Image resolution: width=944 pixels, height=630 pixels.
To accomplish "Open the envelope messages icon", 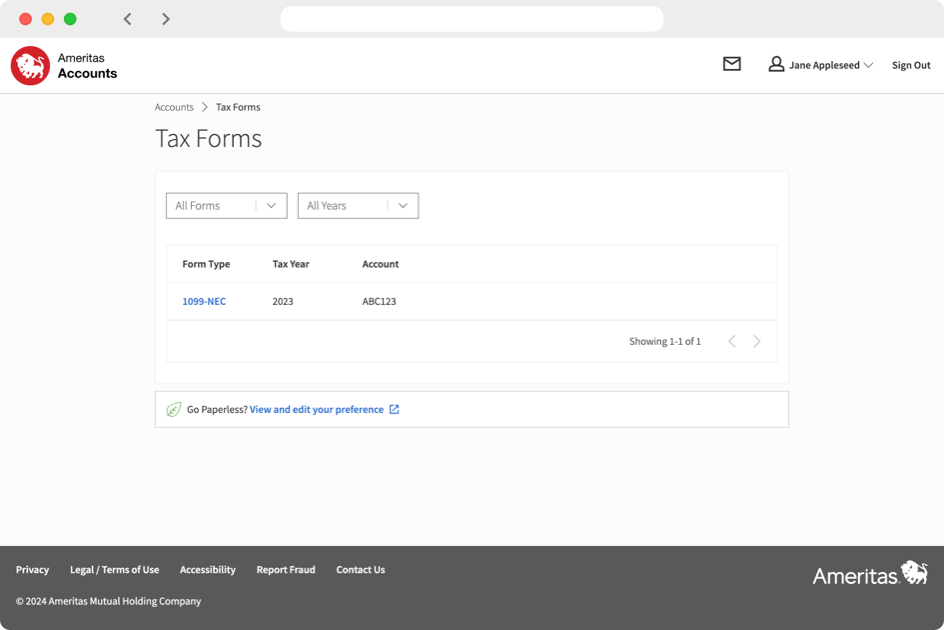I will [731, 64].
